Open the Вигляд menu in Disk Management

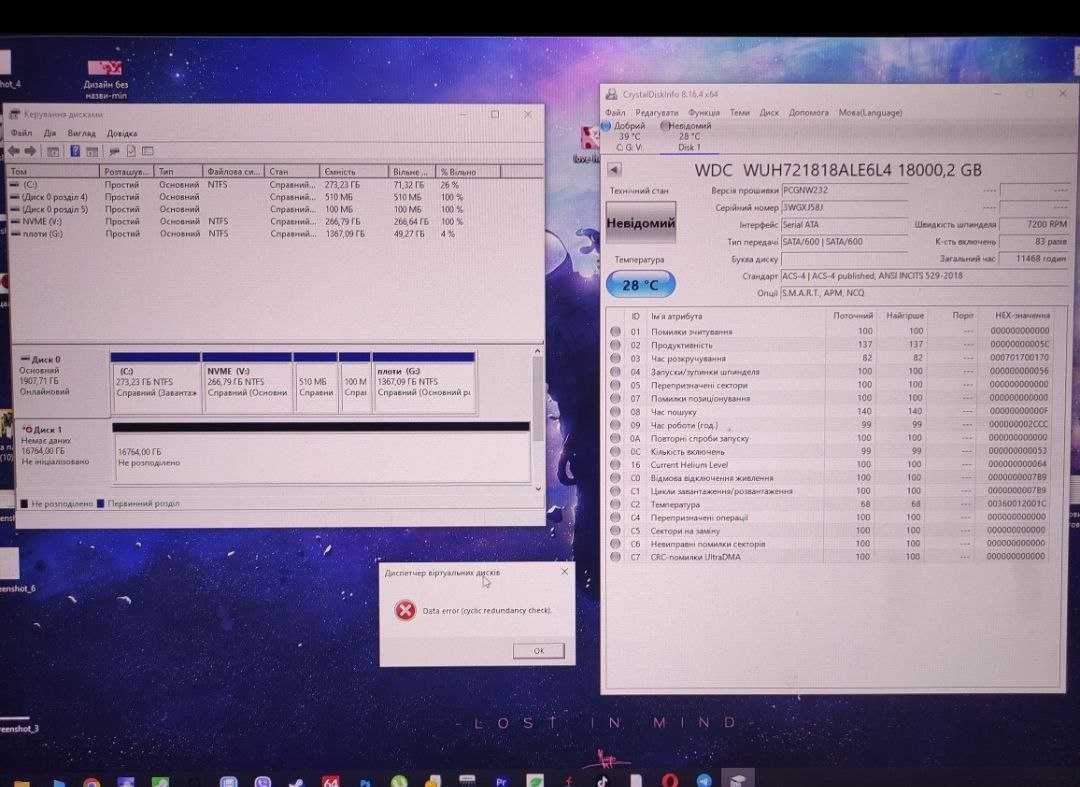pos(81,133)
